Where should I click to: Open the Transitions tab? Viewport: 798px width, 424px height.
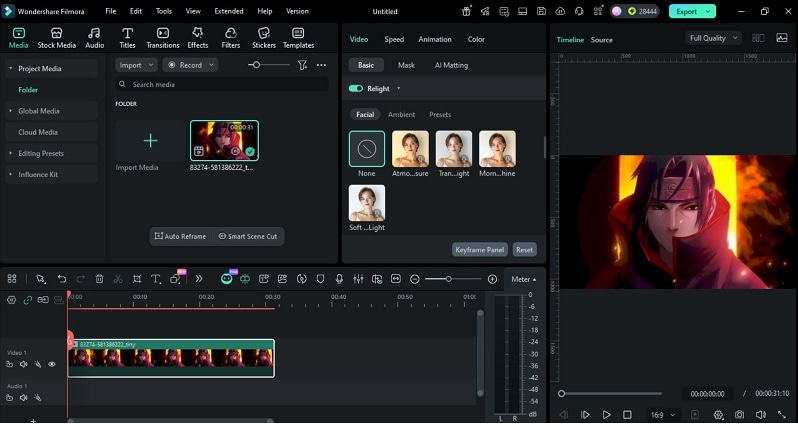(163, 38)
